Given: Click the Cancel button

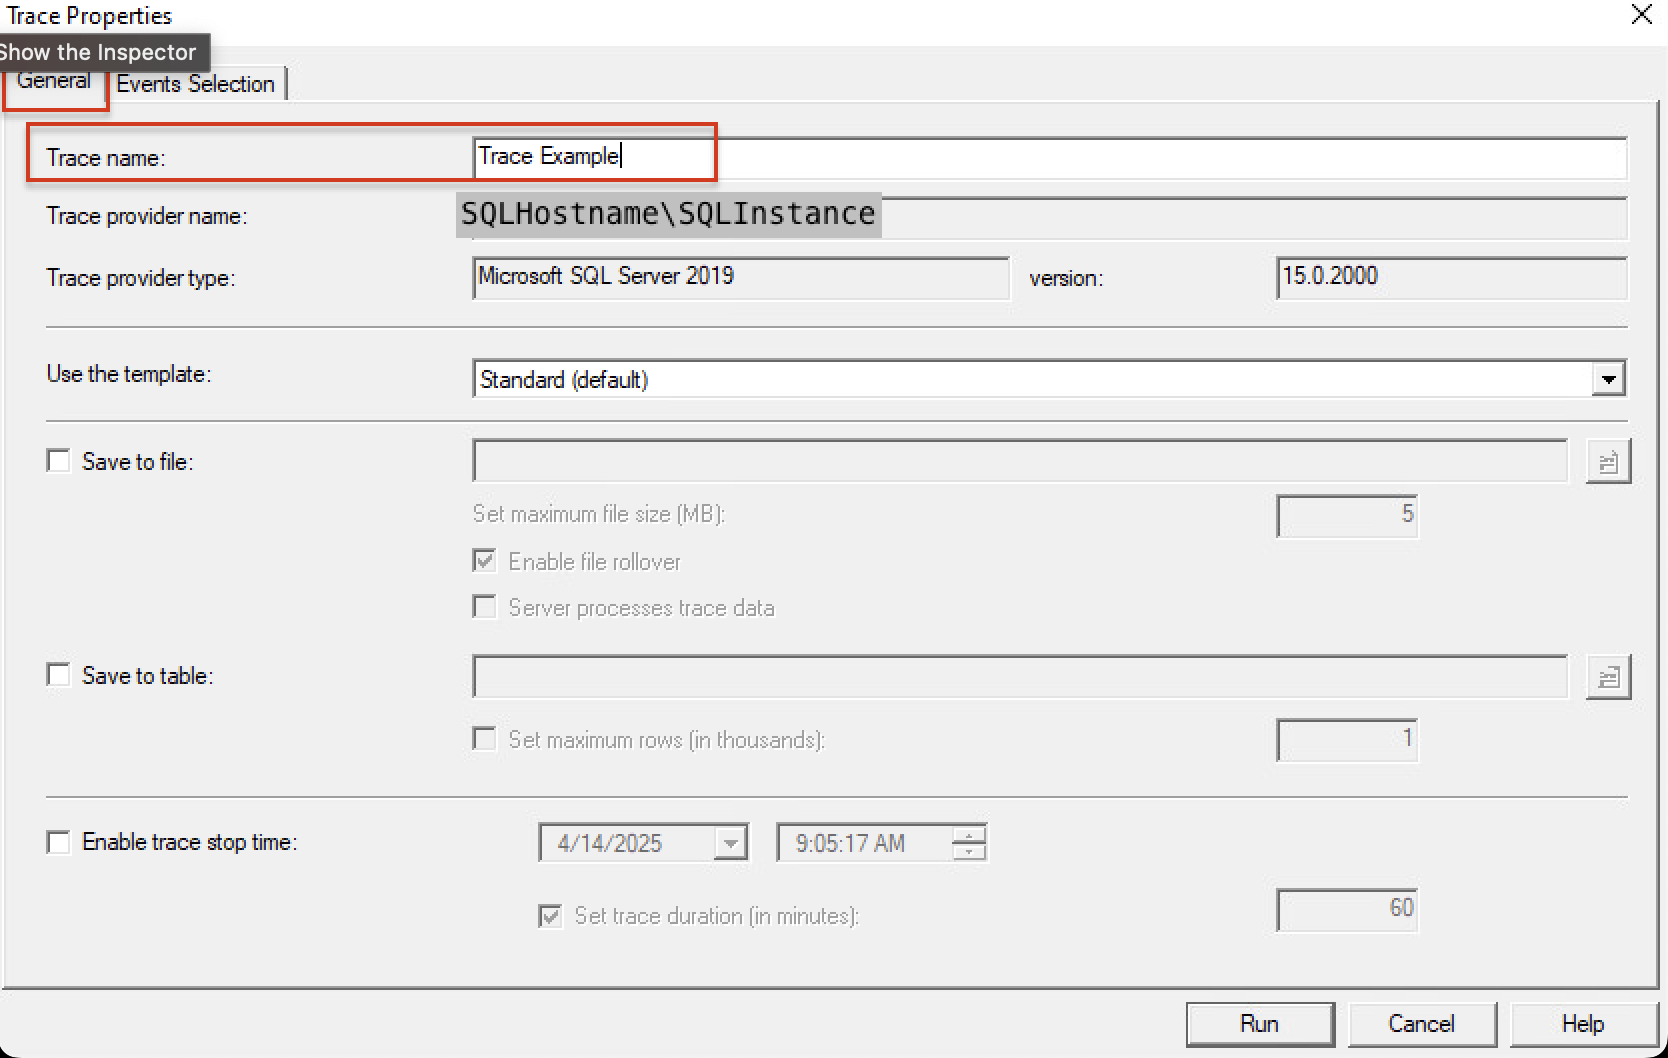Looking at the screenshot, I should click(x=1421, y=1023).
